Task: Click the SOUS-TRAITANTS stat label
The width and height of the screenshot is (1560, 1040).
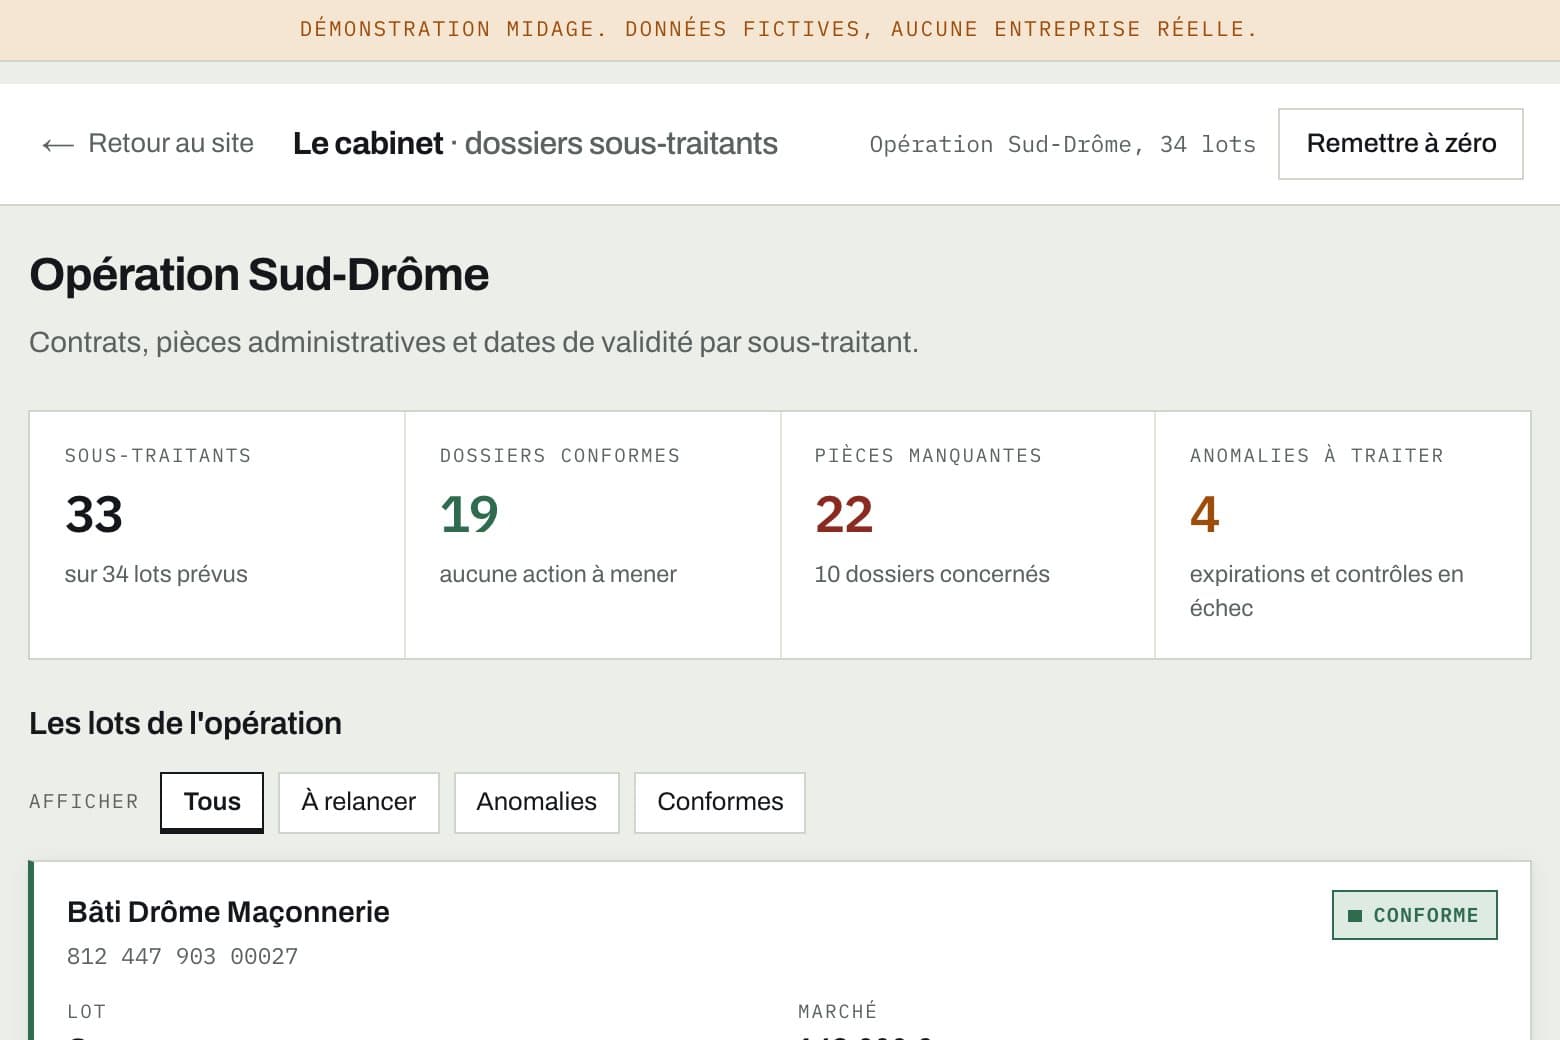Action: click(x=158, y=456)
